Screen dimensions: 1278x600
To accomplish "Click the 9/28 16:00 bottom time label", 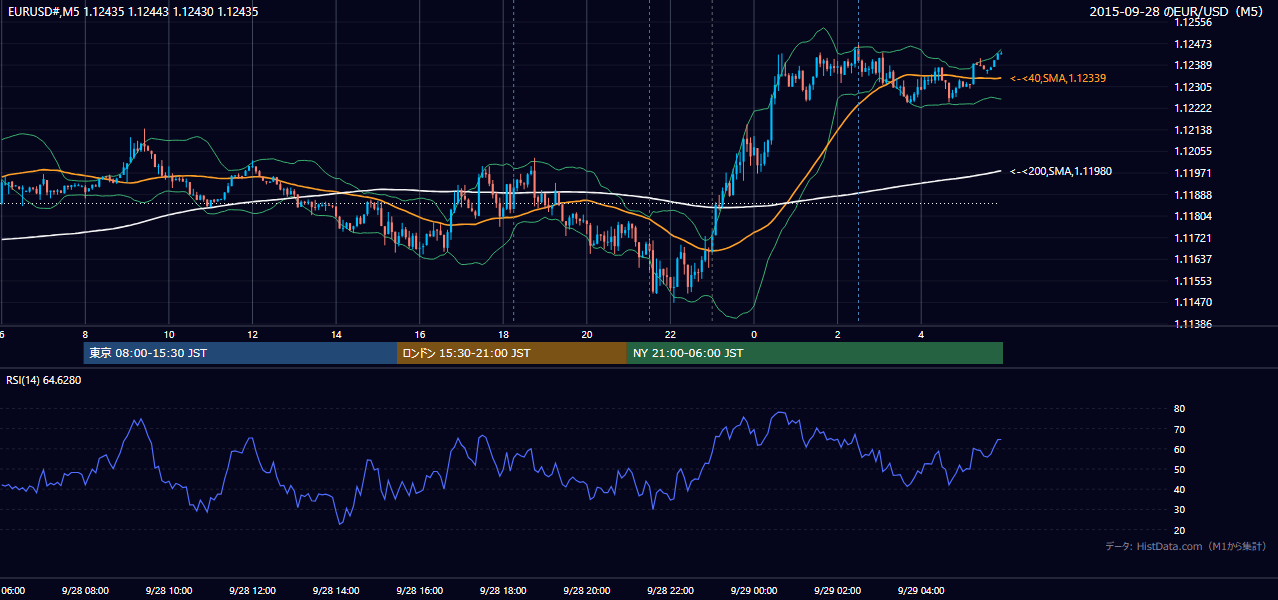I will (419, 590).
